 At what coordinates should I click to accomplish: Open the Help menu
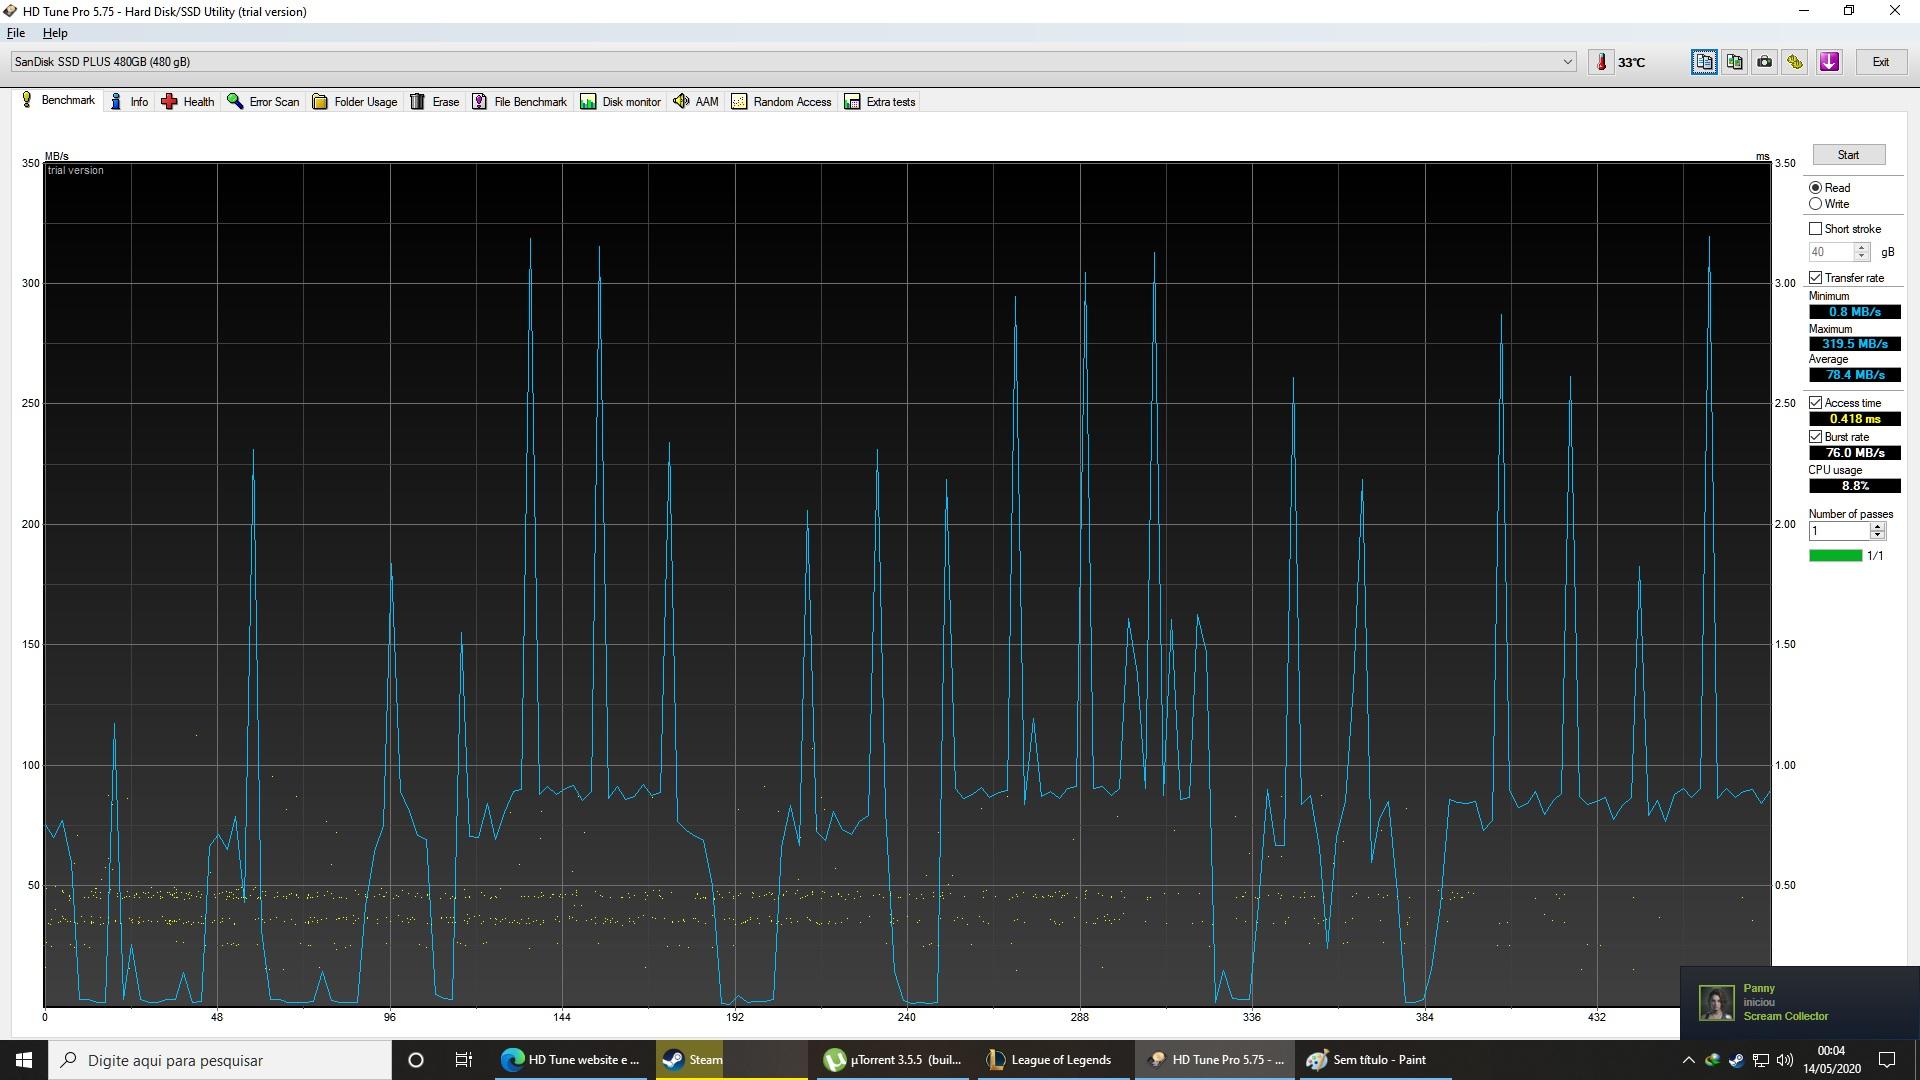click(x=55, y=33)
